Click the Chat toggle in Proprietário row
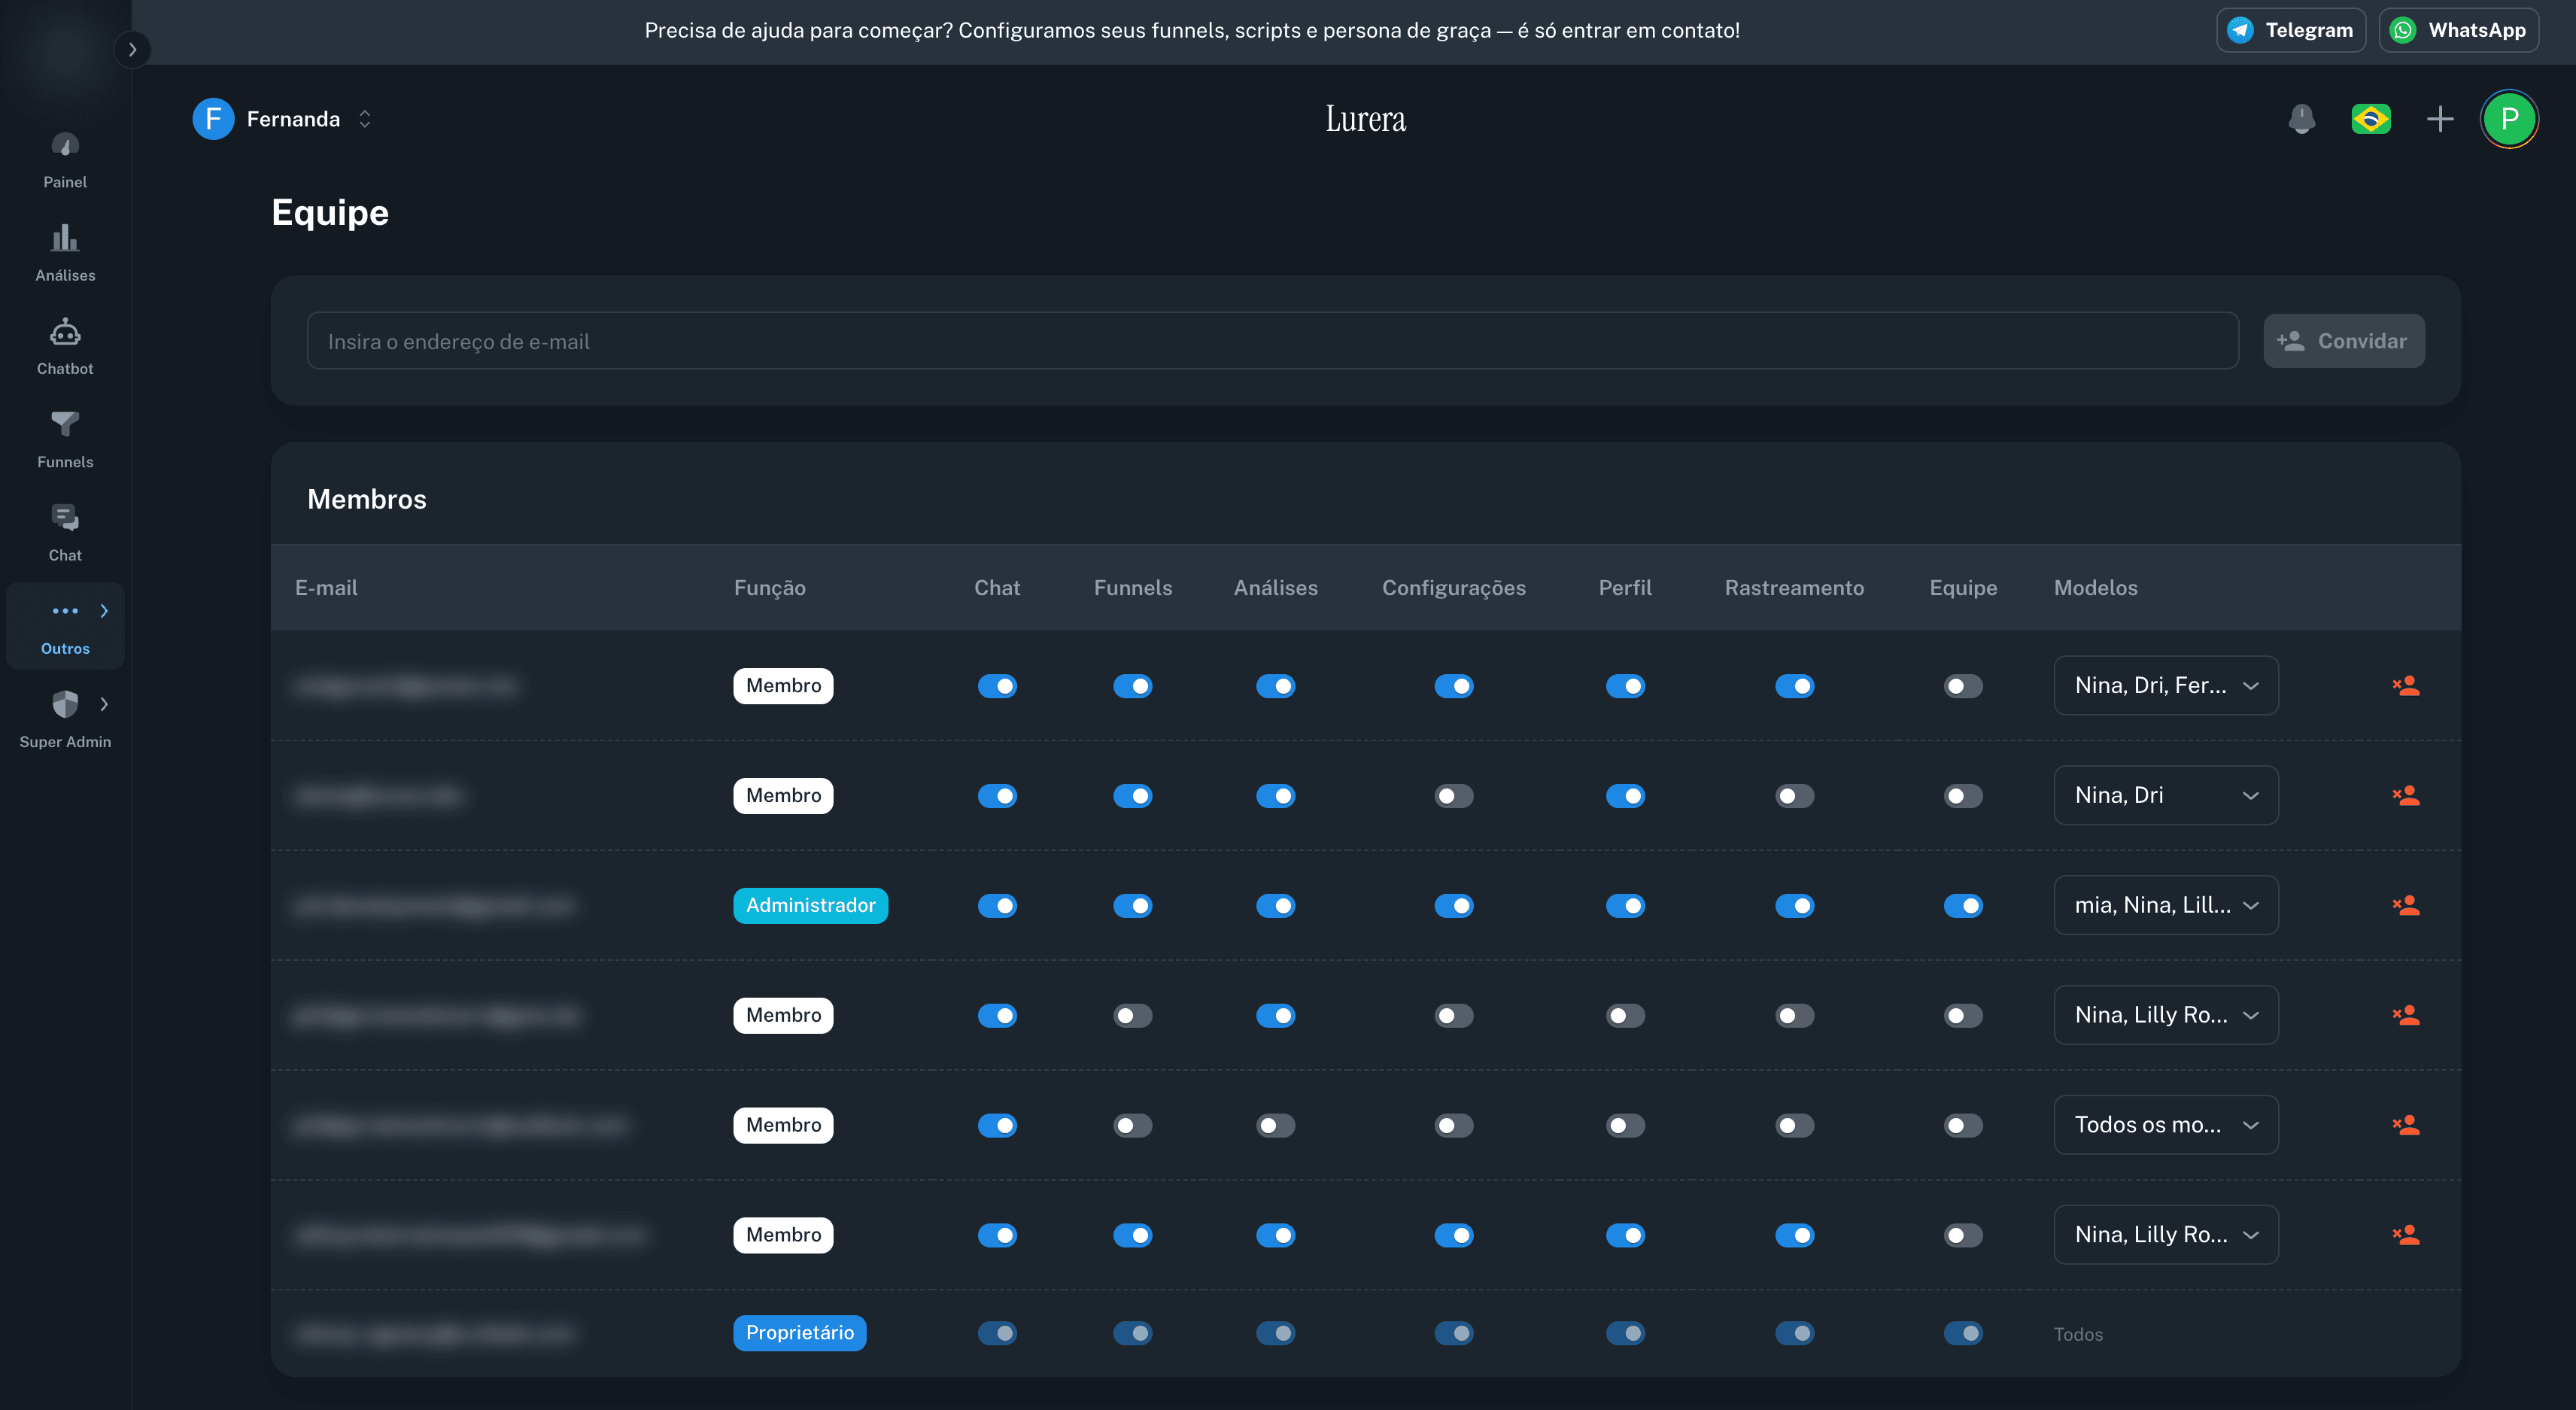 click(x=997, y=1333)
